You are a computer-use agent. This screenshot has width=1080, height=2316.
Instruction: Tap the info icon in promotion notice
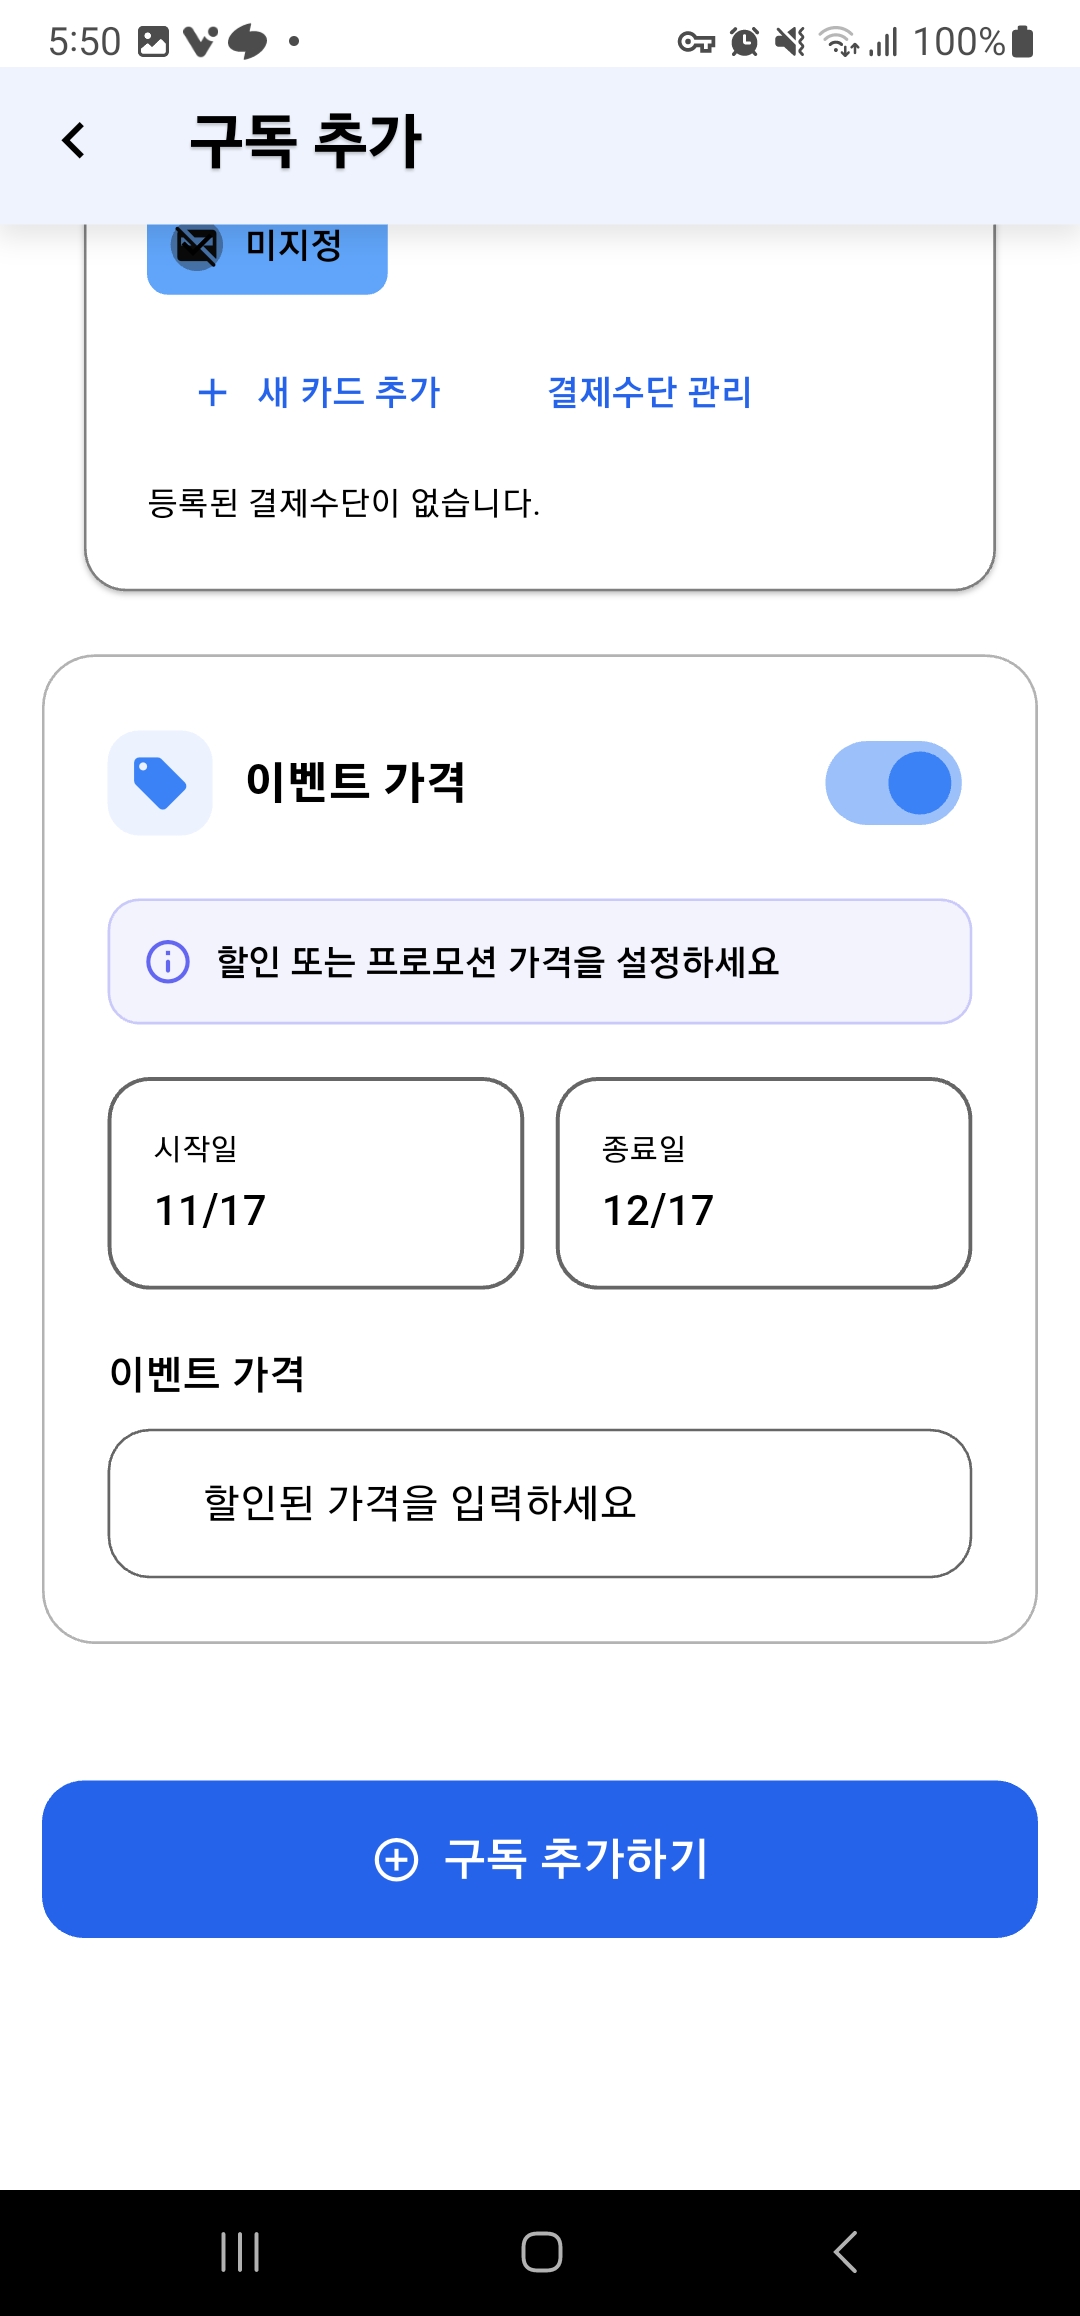[x=168, y=962]
